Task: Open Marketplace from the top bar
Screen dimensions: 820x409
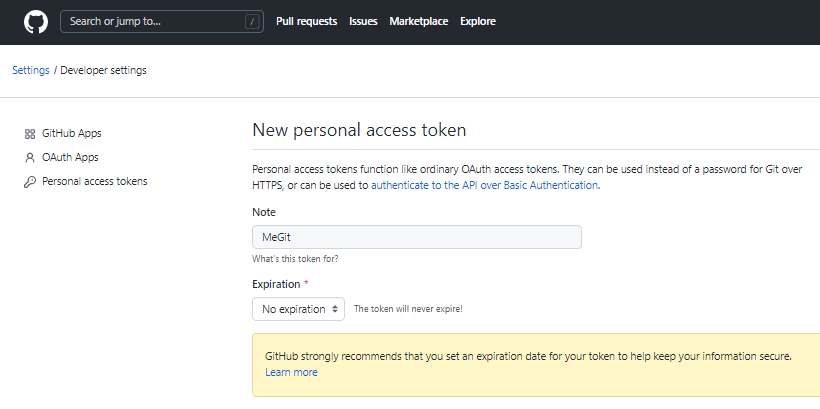Action: pyautogui.click(x=419, y=21)
